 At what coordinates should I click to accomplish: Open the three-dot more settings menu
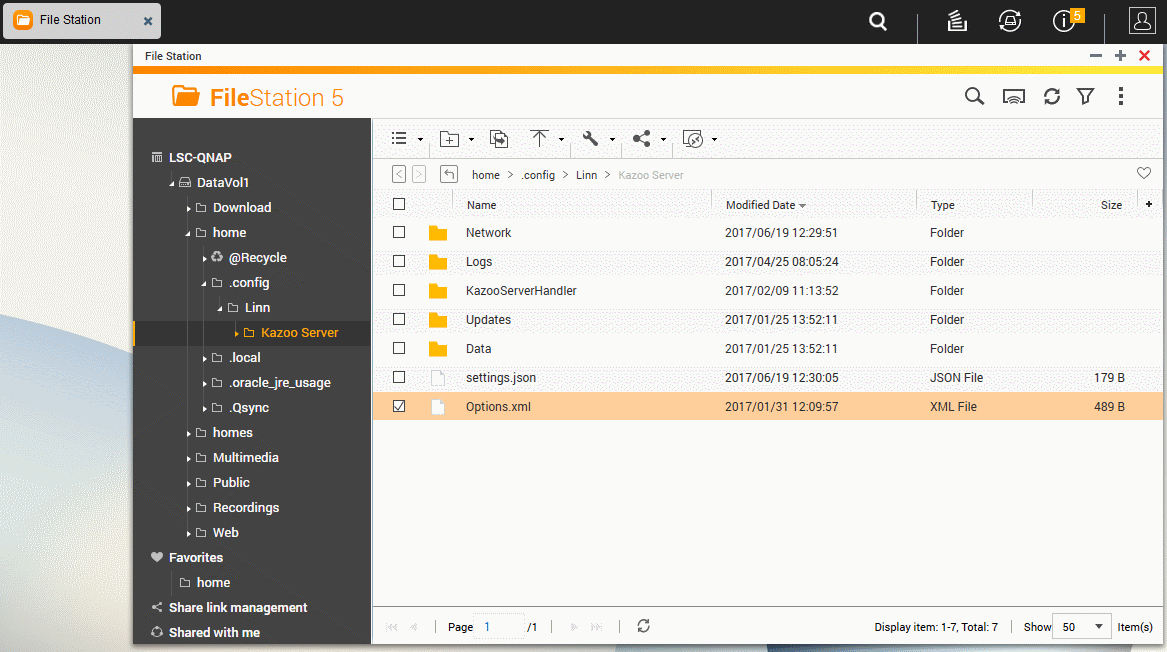[1121, 96]
